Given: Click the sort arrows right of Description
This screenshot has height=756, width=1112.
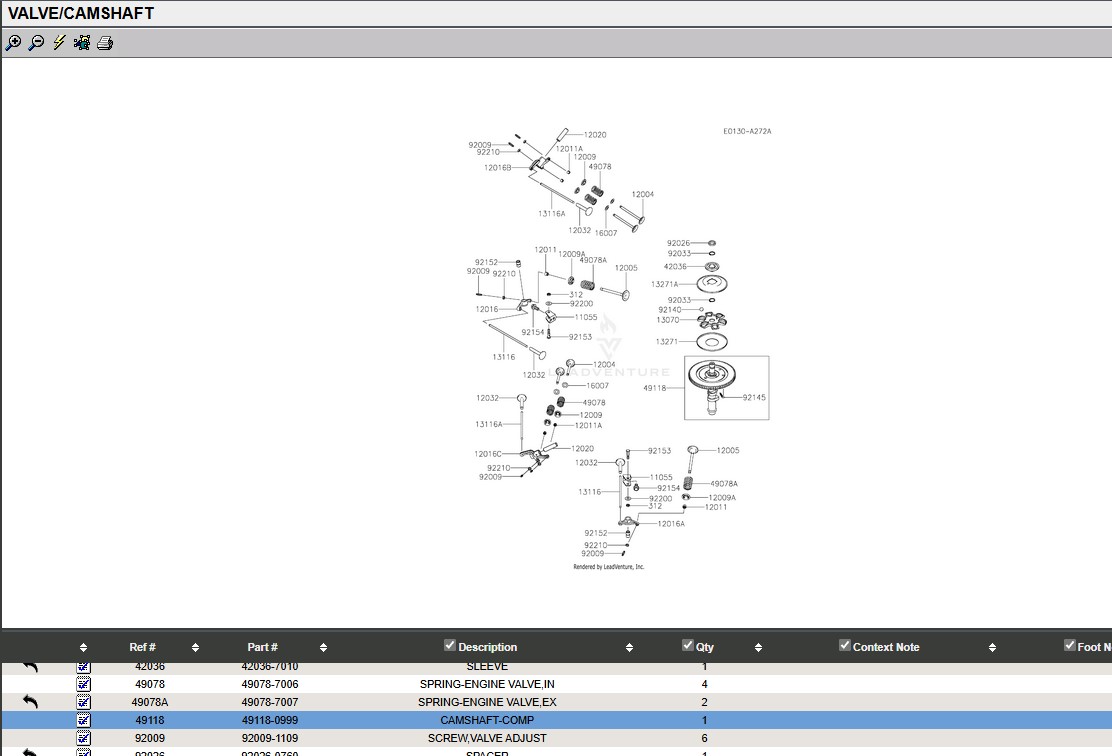Looking at the screenshot, I should coord(629,648).
